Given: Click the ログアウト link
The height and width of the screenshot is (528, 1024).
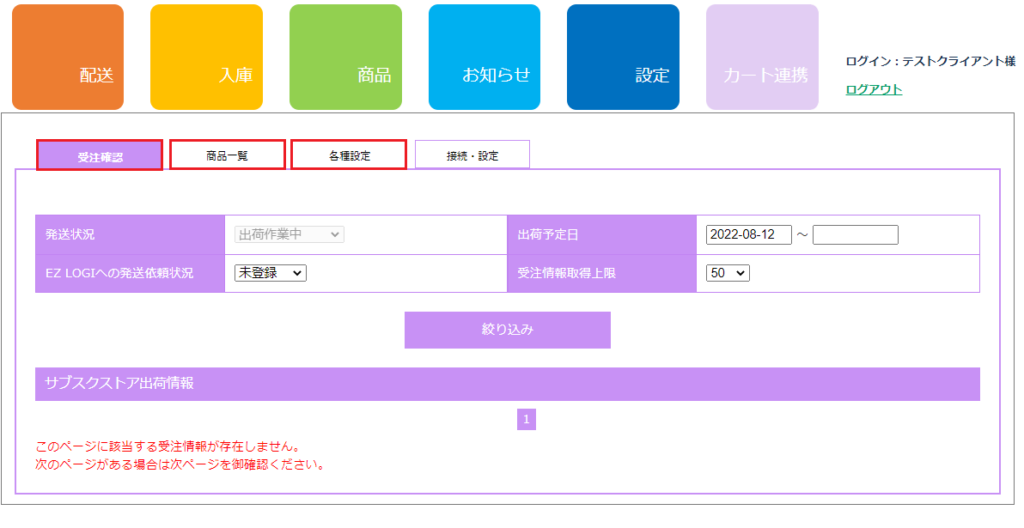Looking at the screenshot, I should tap(873, 89).
